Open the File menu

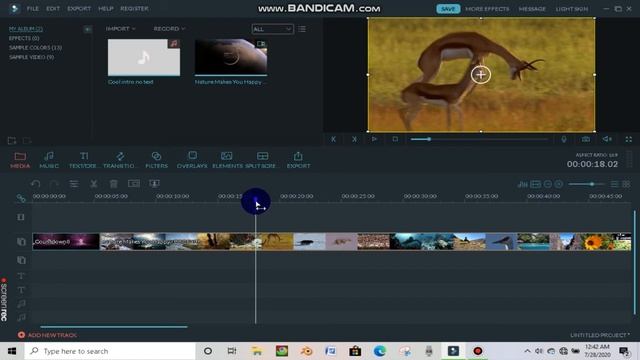point(33,9)
